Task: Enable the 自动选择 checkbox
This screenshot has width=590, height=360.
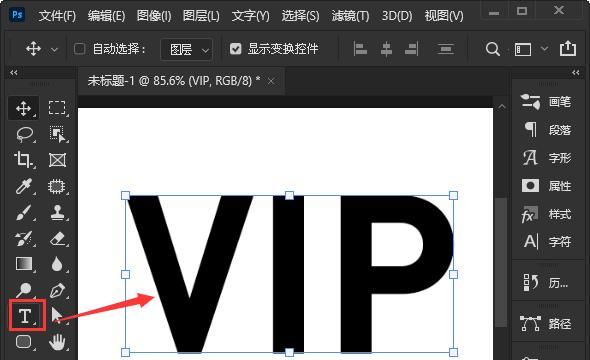Action: pos(79,49)
